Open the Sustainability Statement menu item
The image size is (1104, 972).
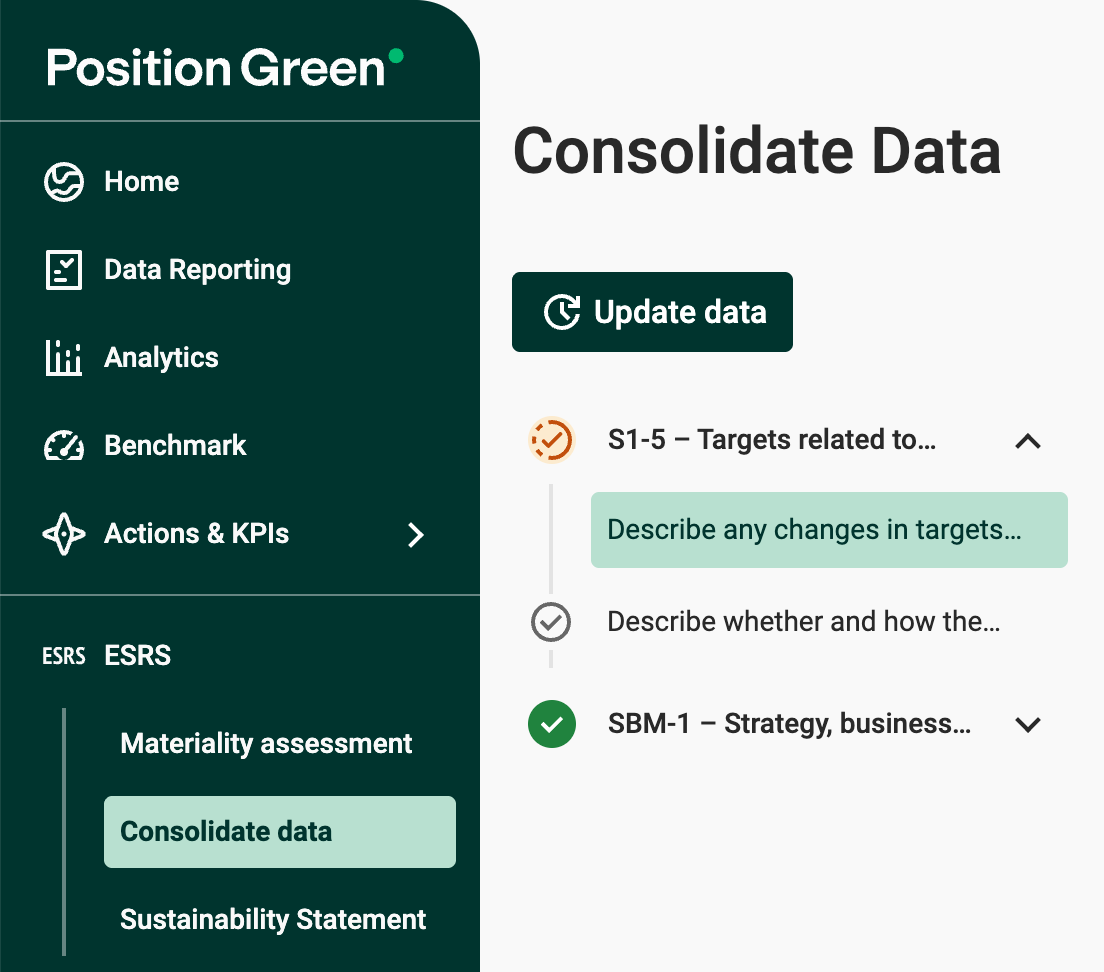pyautogui.click(x=273, y=920)
